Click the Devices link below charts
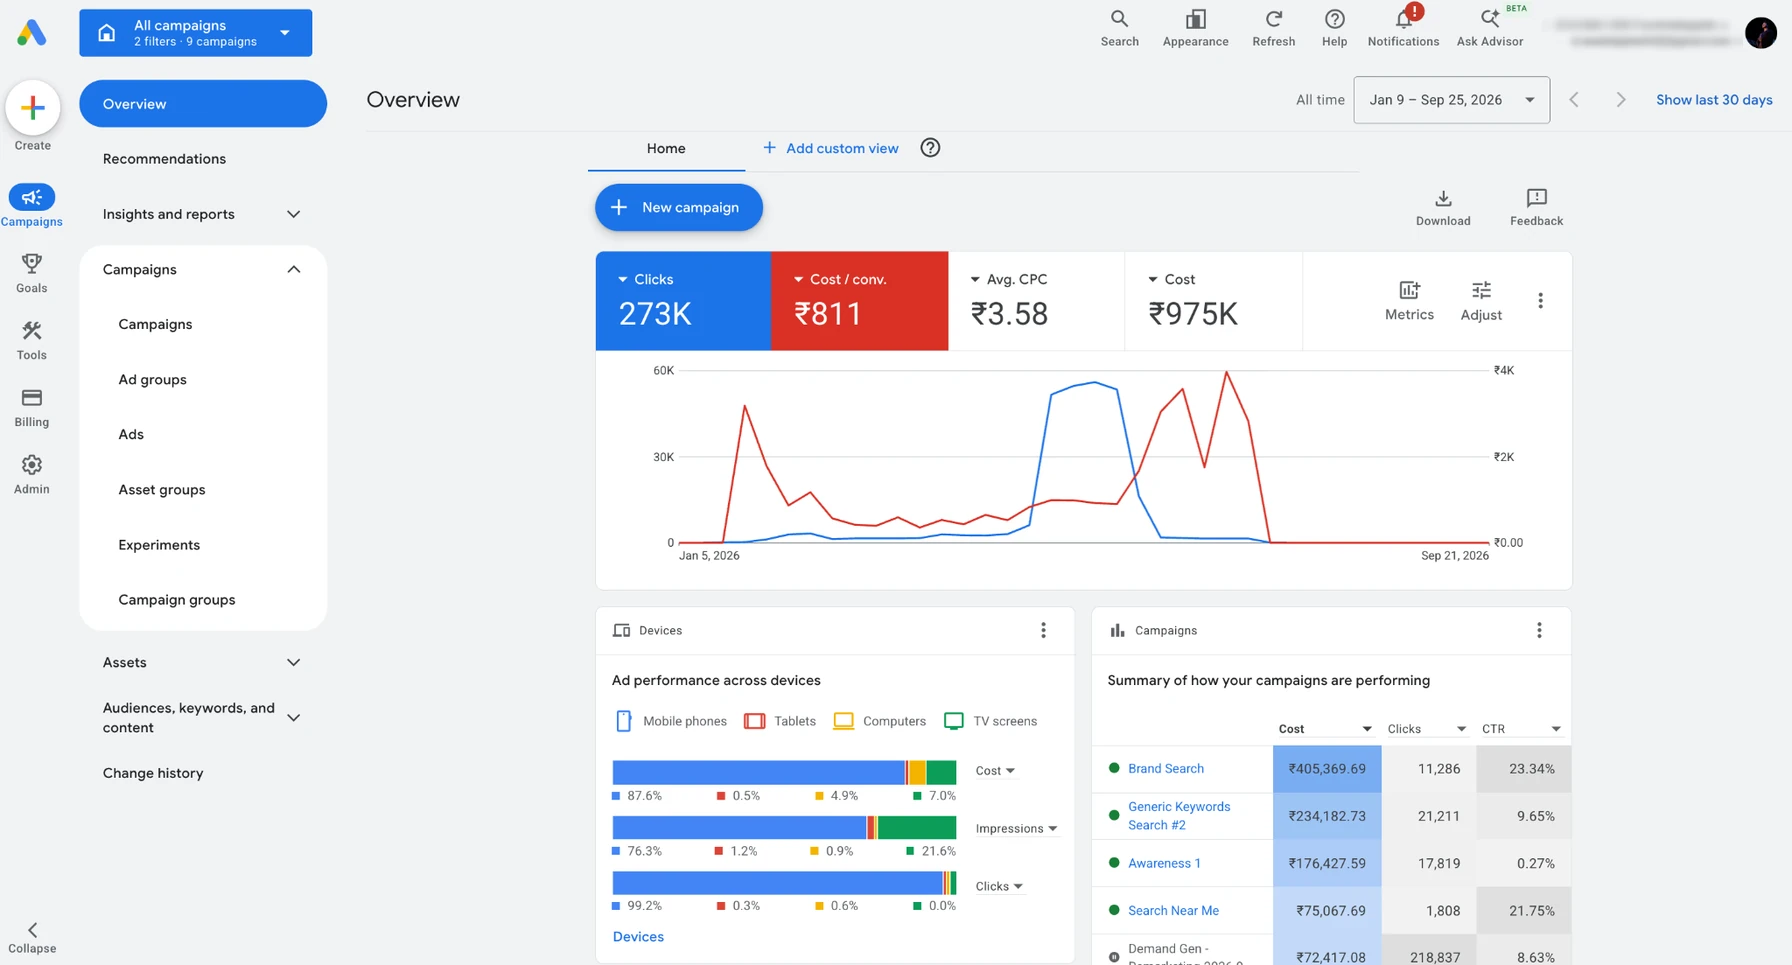The height and width of the screenshot is (965, 1792). click(638, 937)
